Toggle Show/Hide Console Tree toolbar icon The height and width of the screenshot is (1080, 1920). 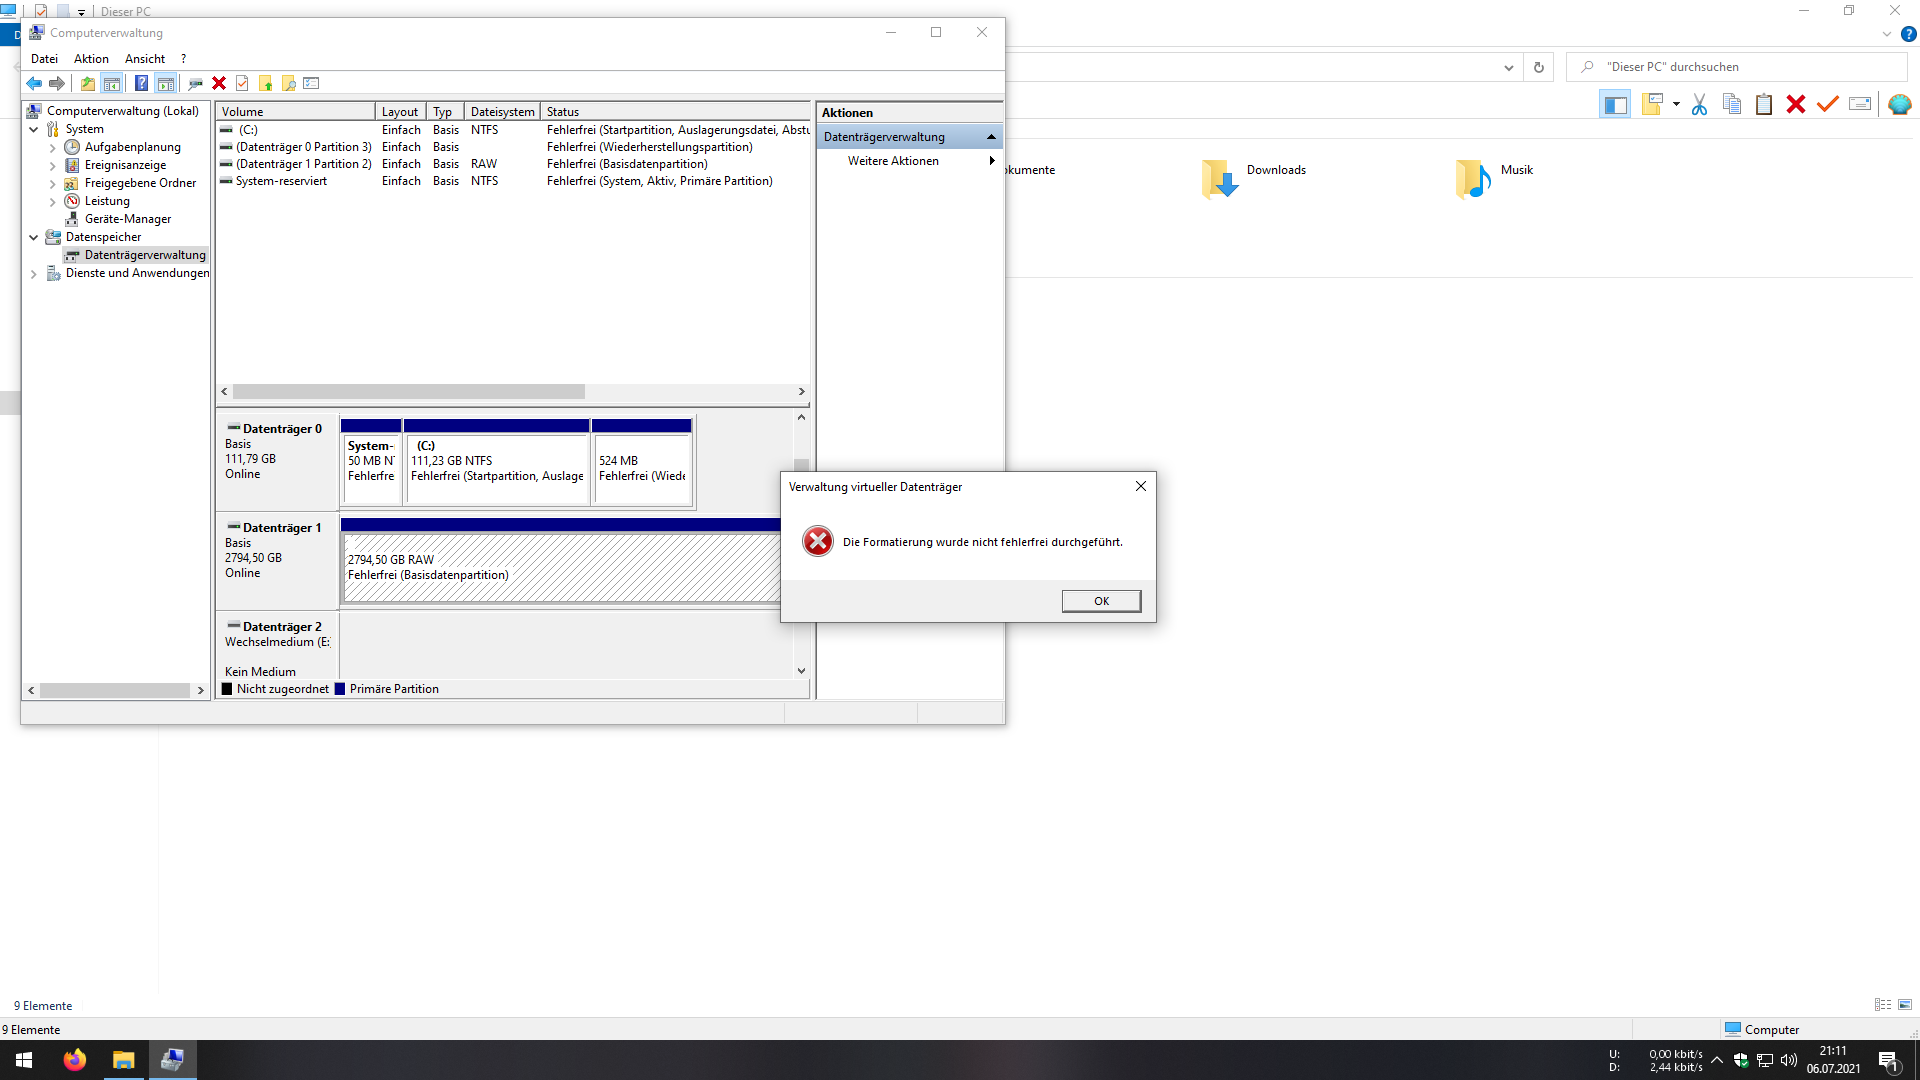[112, 83]
